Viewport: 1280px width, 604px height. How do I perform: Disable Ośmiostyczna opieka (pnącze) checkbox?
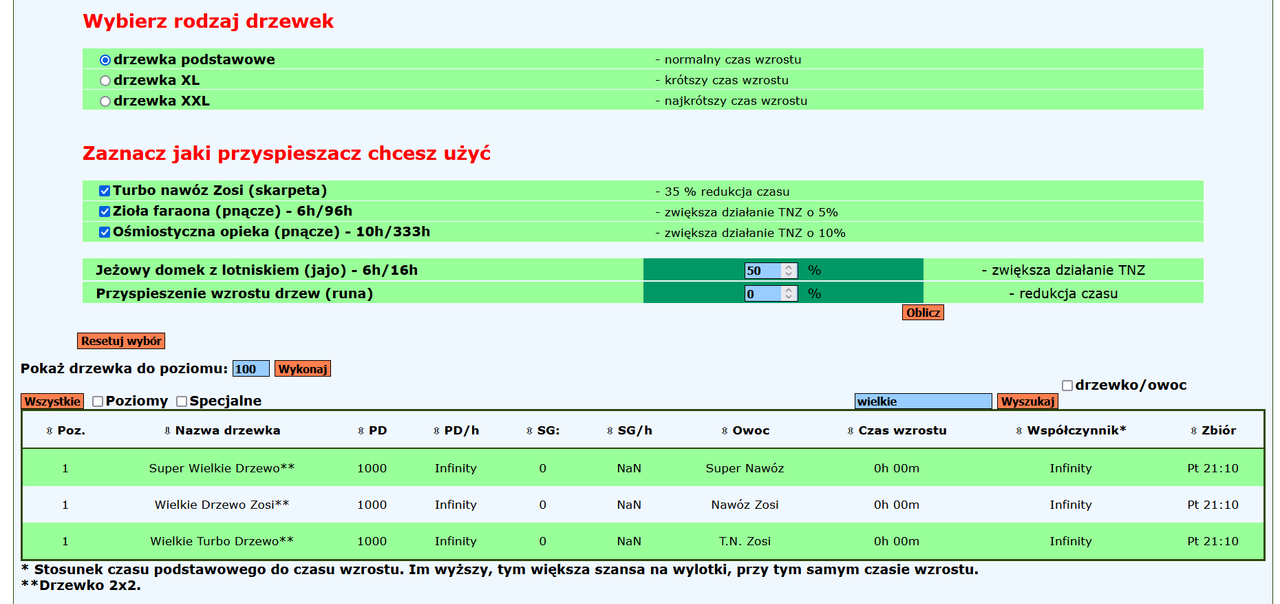click(x=105, y=232)
